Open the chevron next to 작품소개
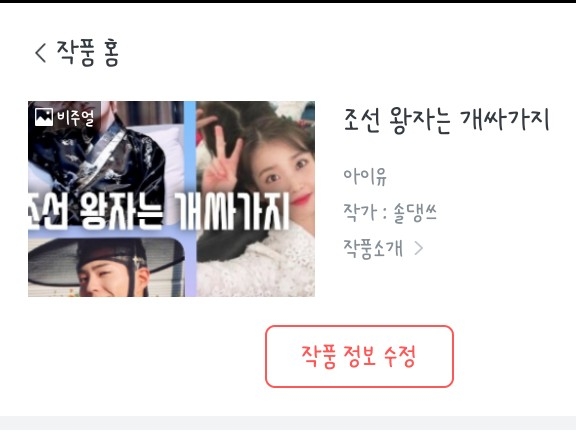Viewport: 576px width, 432px height. (418, 248)
